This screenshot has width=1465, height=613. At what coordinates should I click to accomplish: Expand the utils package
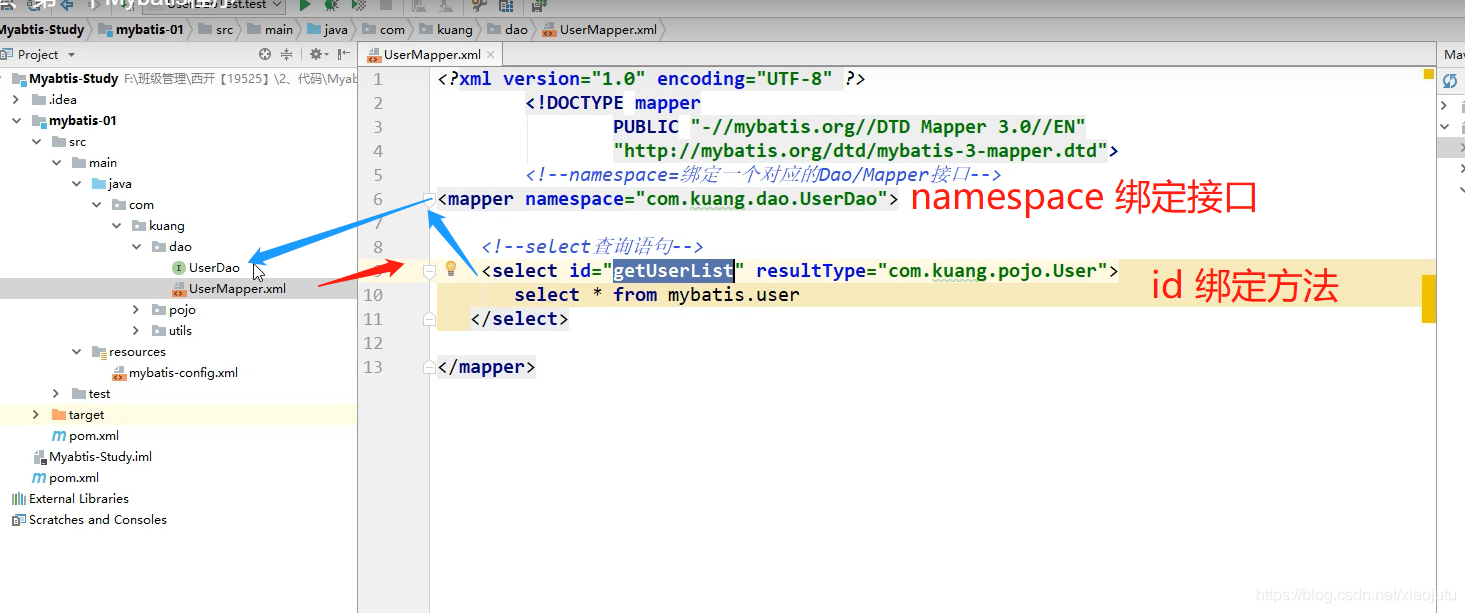[137, 330]
